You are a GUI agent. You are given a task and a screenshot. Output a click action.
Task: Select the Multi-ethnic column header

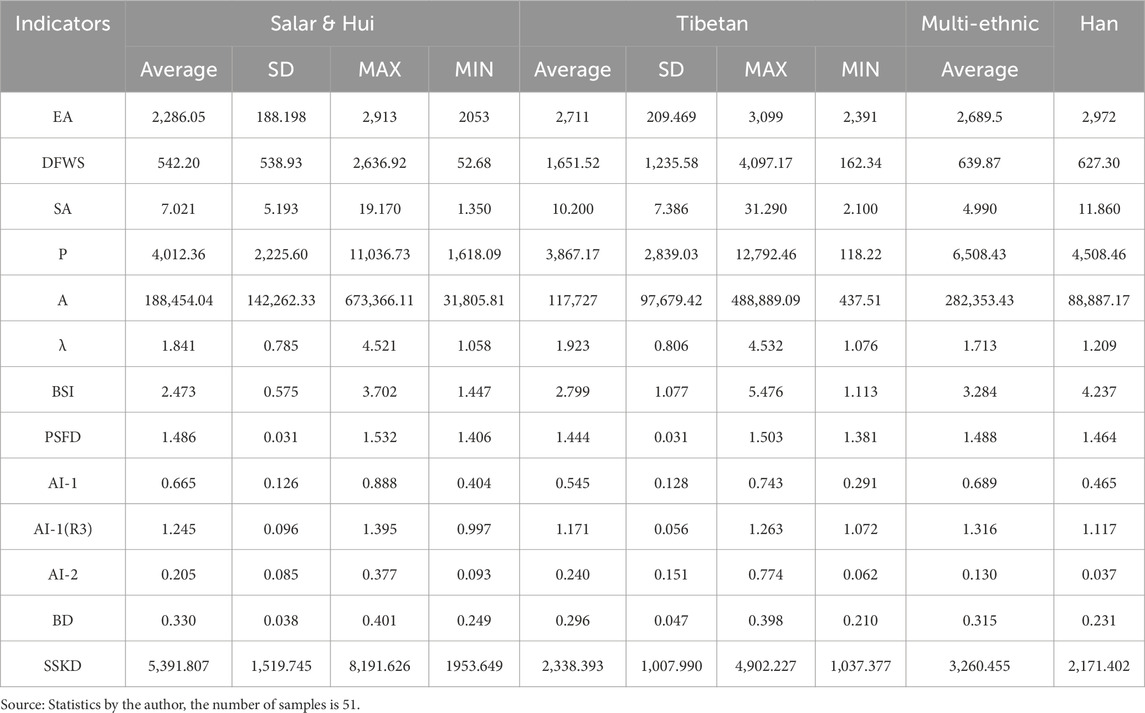click(x=979, y=24)
